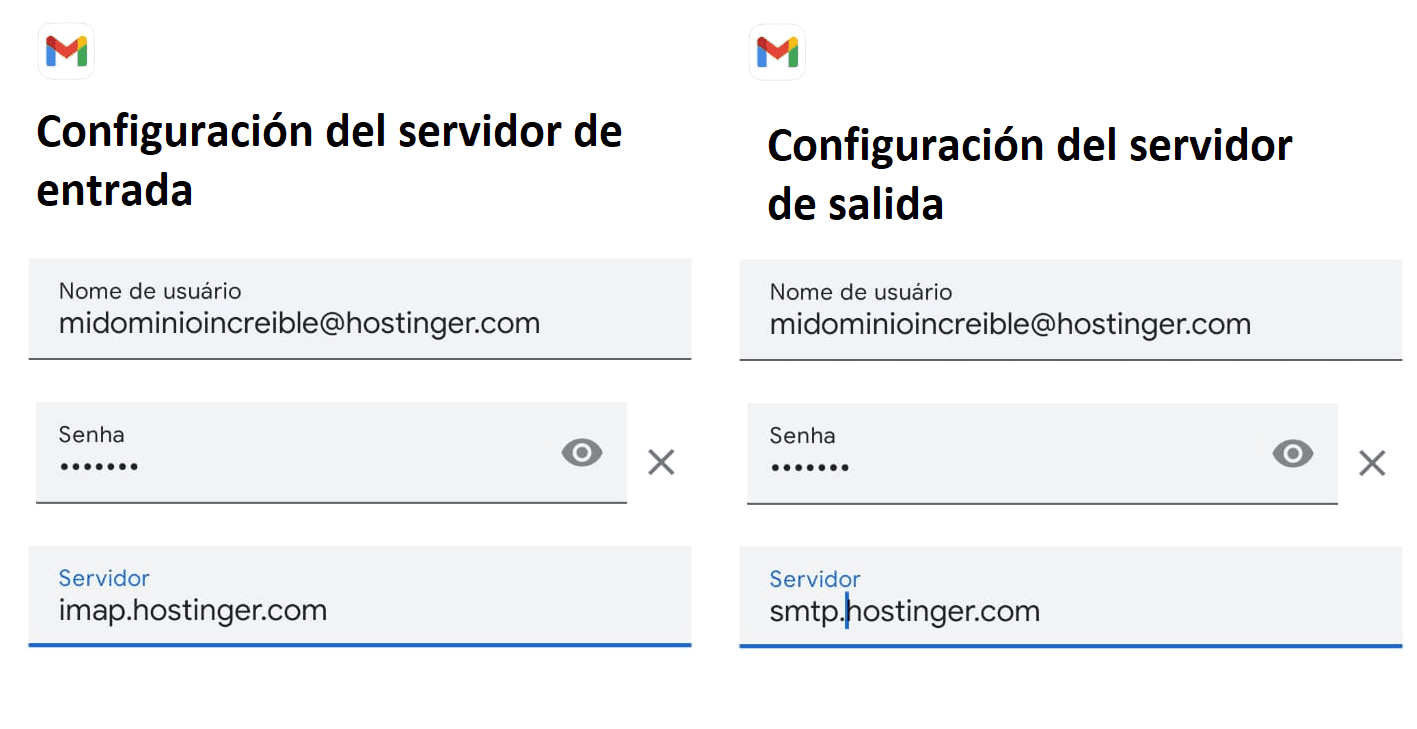Screen dimensions: 1417x729
Task: Click the blue Servidor label above imap address
Action: pyautogui.click(x=104, y=578)
